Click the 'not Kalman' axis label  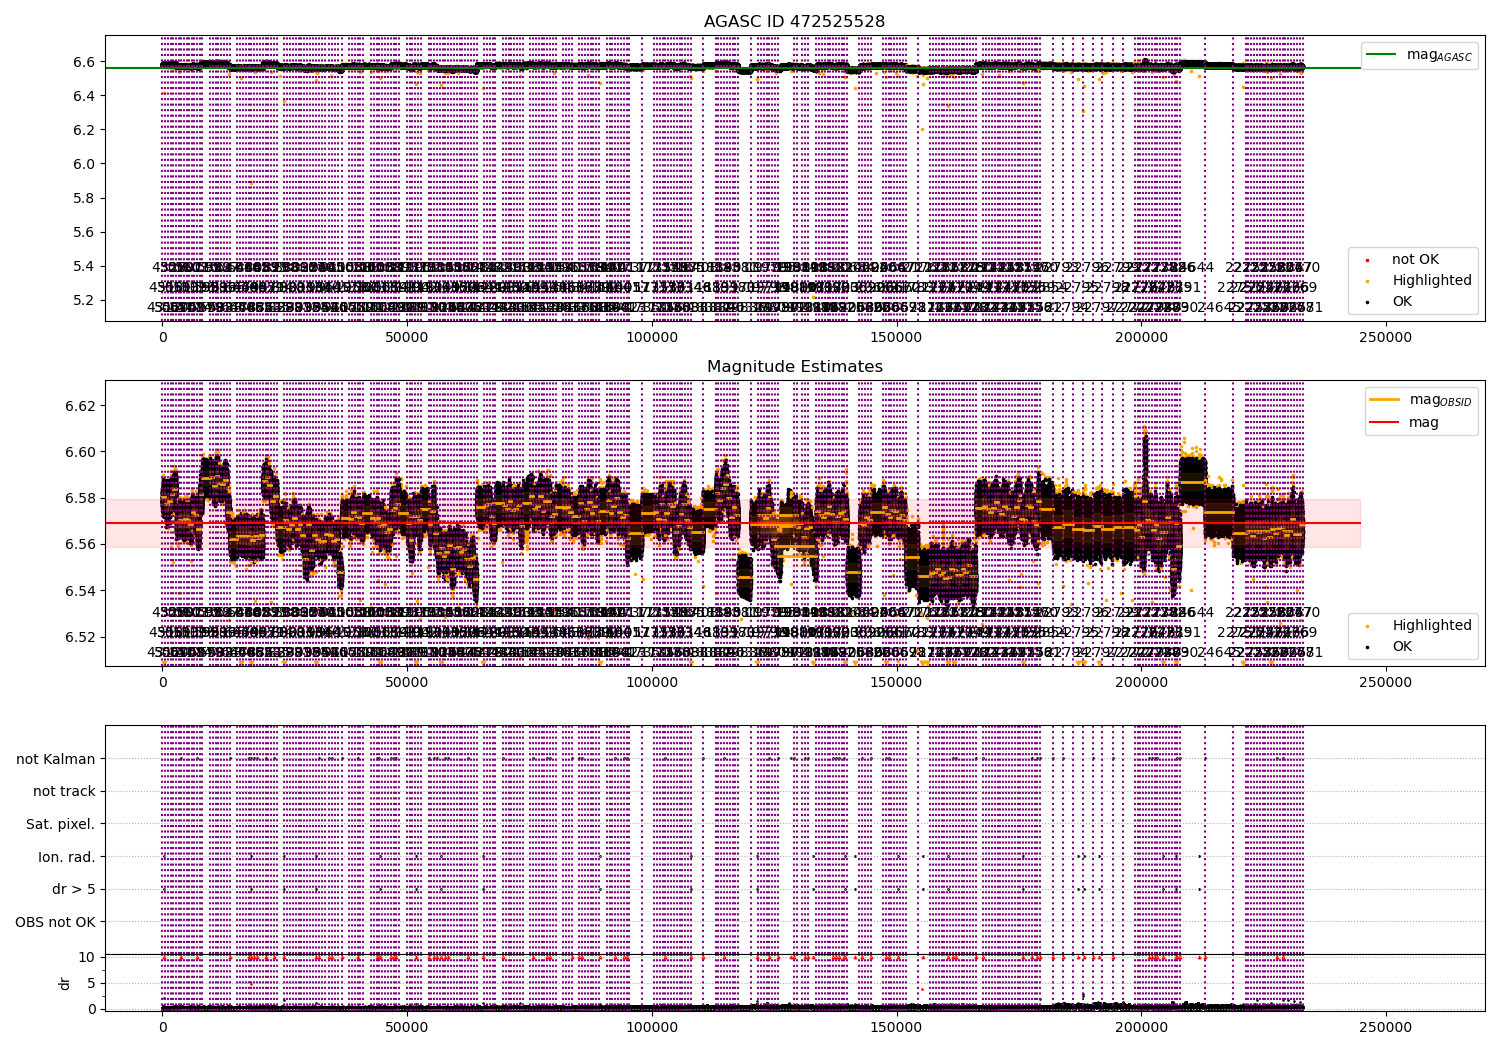56,759
